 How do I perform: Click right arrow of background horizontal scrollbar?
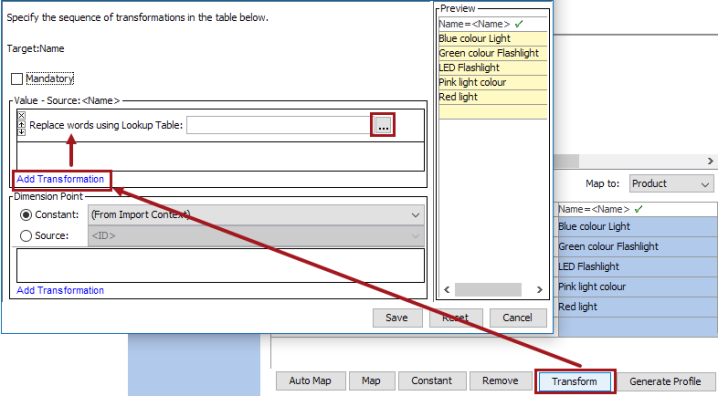710,161
